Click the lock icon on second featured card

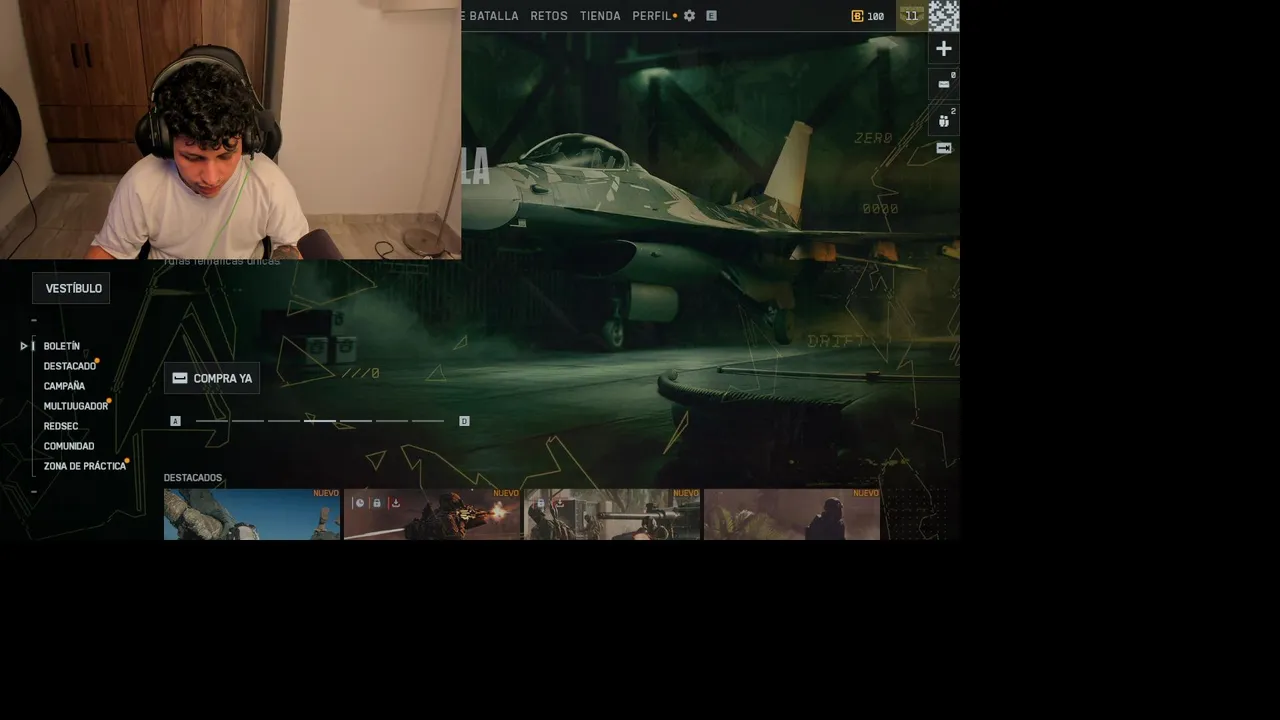[377, 503]
